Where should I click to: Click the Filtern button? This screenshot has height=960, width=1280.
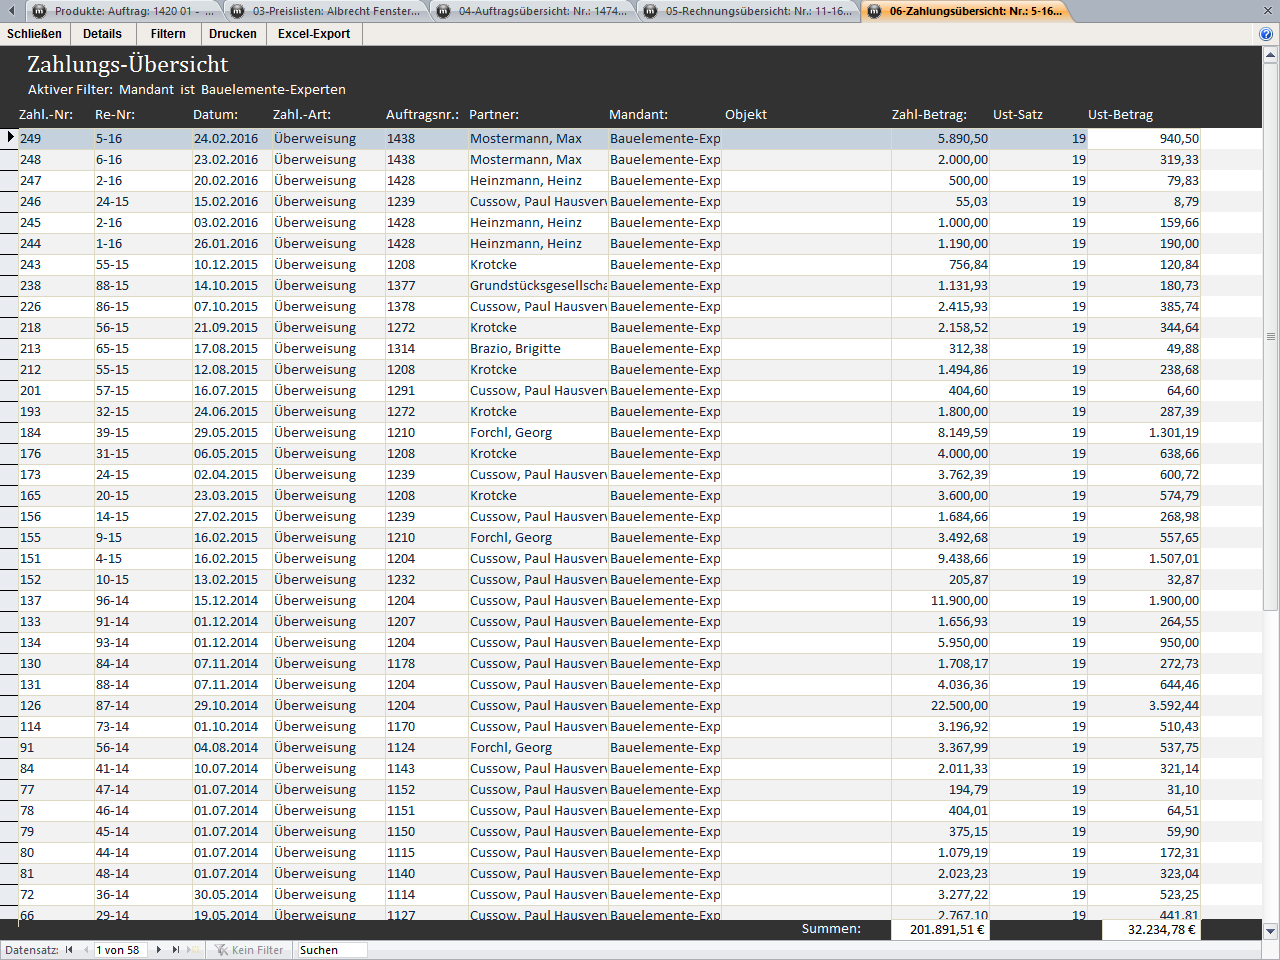[168, 34]
